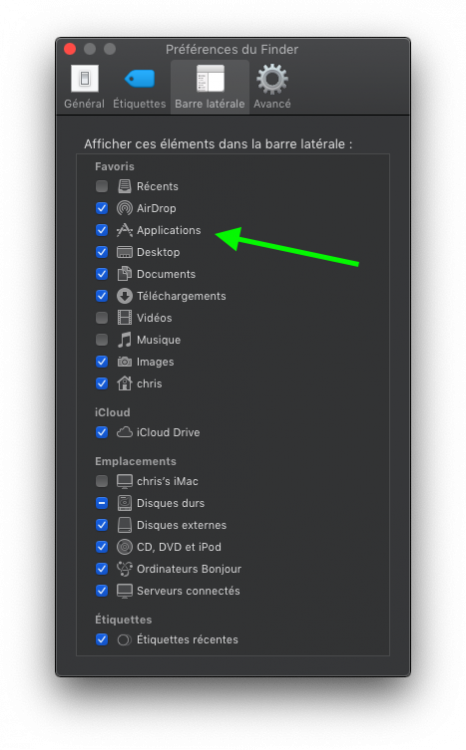Enable the Récents checkbox

click(x=102, y=186)
